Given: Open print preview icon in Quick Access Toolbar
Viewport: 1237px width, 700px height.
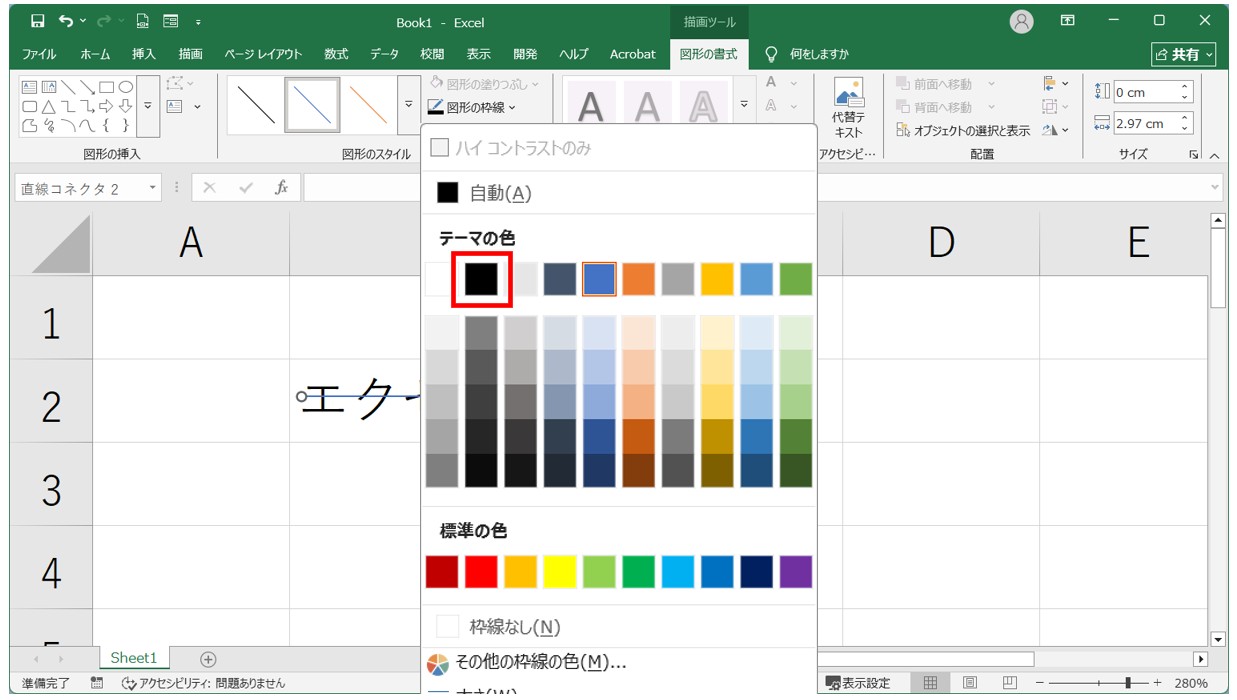Looking at the screenshot, I should click(x=143, y=21).
